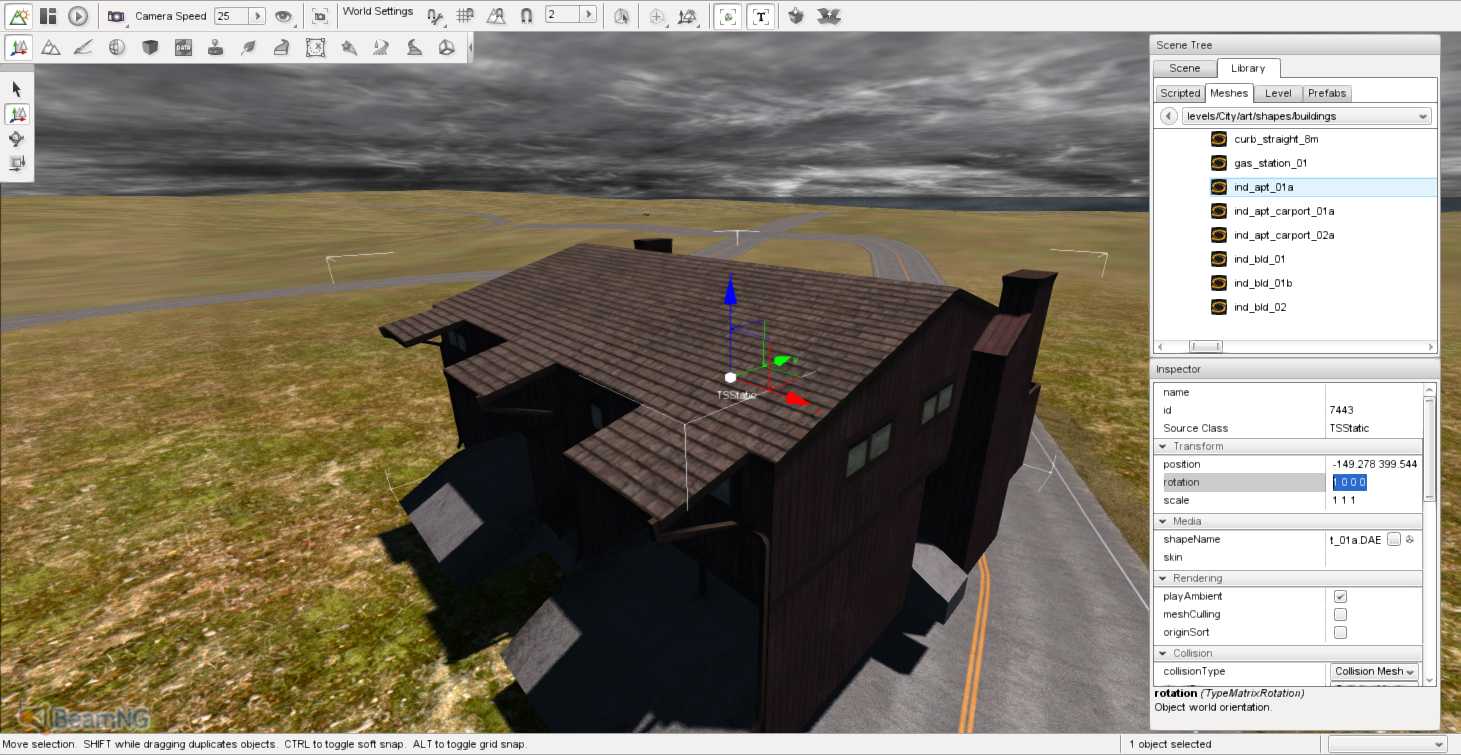1461x755 pixels.
Task: Open the Particle Editor tool
Action: click(x=348, y=47)
